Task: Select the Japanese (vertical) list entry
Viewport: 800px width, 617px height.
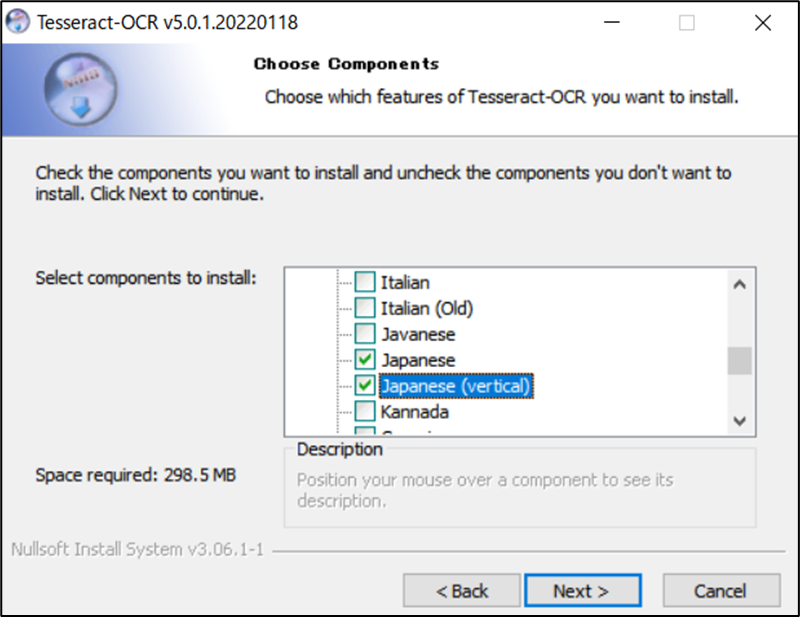Action: (456, 386)
